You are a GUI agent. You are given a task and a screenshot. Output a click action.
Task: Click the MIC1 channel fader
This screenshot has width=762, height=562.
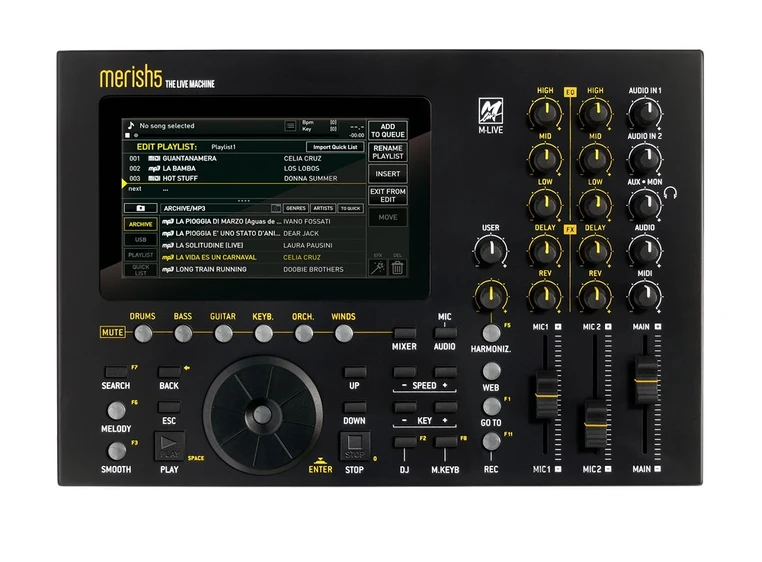click(x=547, y=395)
